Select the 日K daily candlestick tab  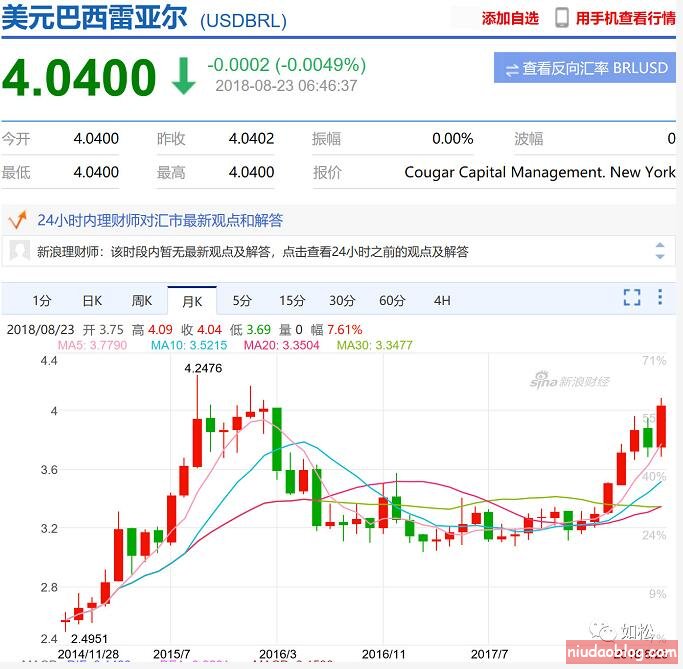(x=92, y=300)
